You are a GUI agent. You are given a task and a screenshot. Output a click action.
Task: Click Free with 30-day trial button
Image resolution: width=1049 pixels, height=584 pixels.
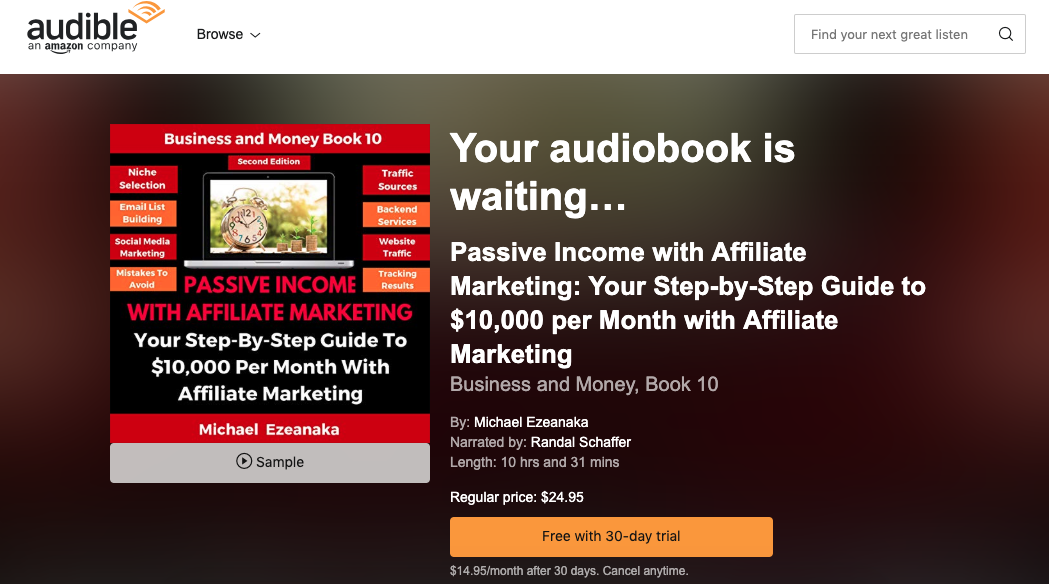pyautogui.click(x=611, y=537)
